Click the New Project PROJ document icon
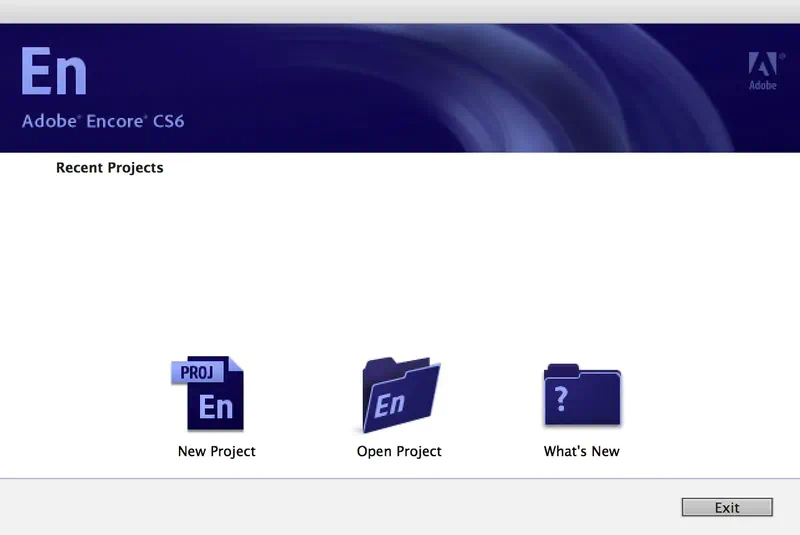800x535 pixels. pyautogui.click(x=208, y=393)
